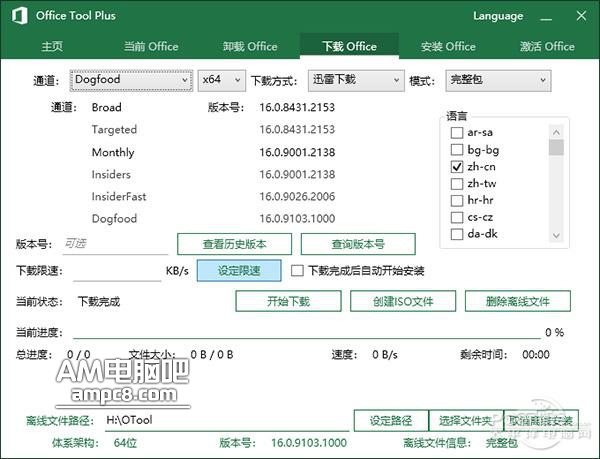The image size is (600, 459).
Task: Minimize the Office Tool Plus window
Action: [x=546, y=16]
